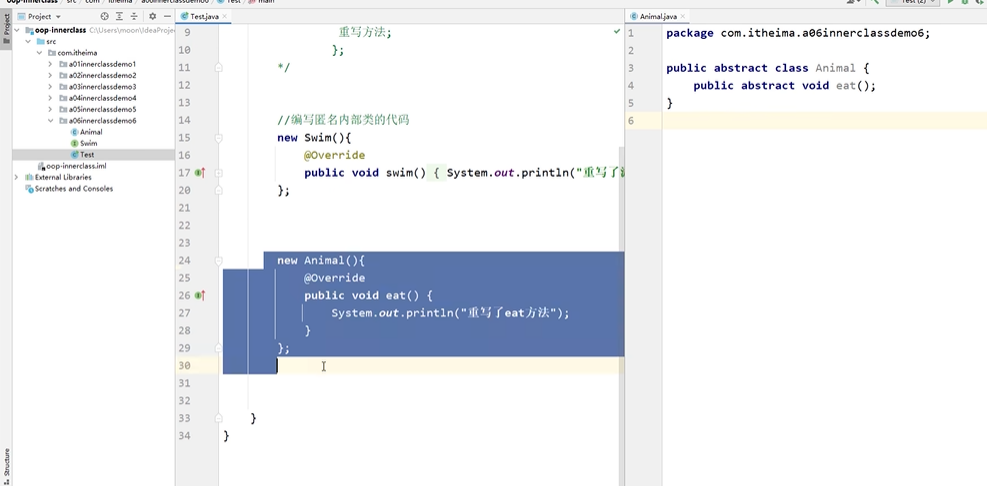Click Expand All icon in Project panel

pyautogui.click(x=119, y=16)
